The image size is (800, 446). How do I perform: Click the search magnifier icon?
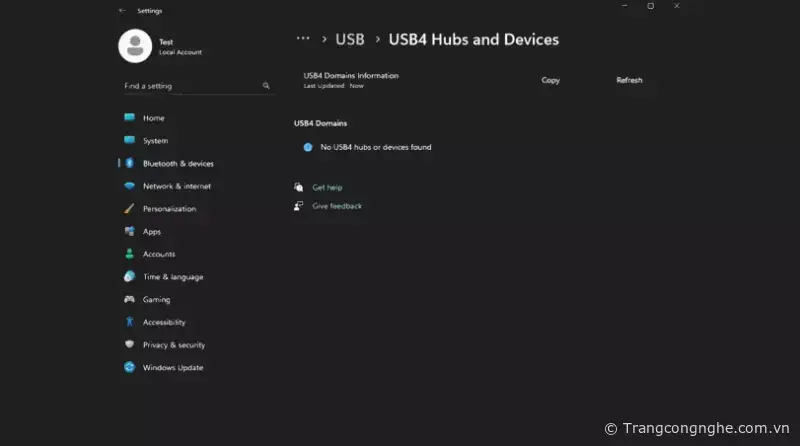tap(266, 86)
